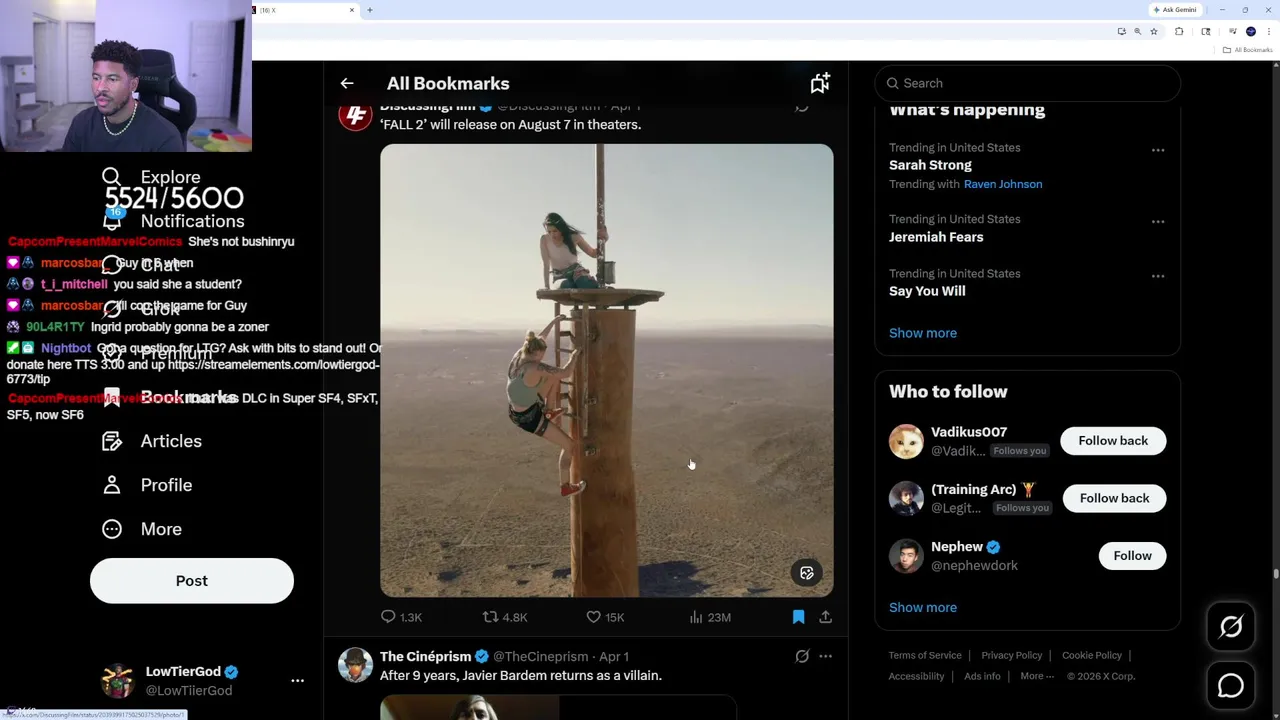Screen dimensions: 1280x720
Task: Share the FALL 2 post
Action: point(826,617)
